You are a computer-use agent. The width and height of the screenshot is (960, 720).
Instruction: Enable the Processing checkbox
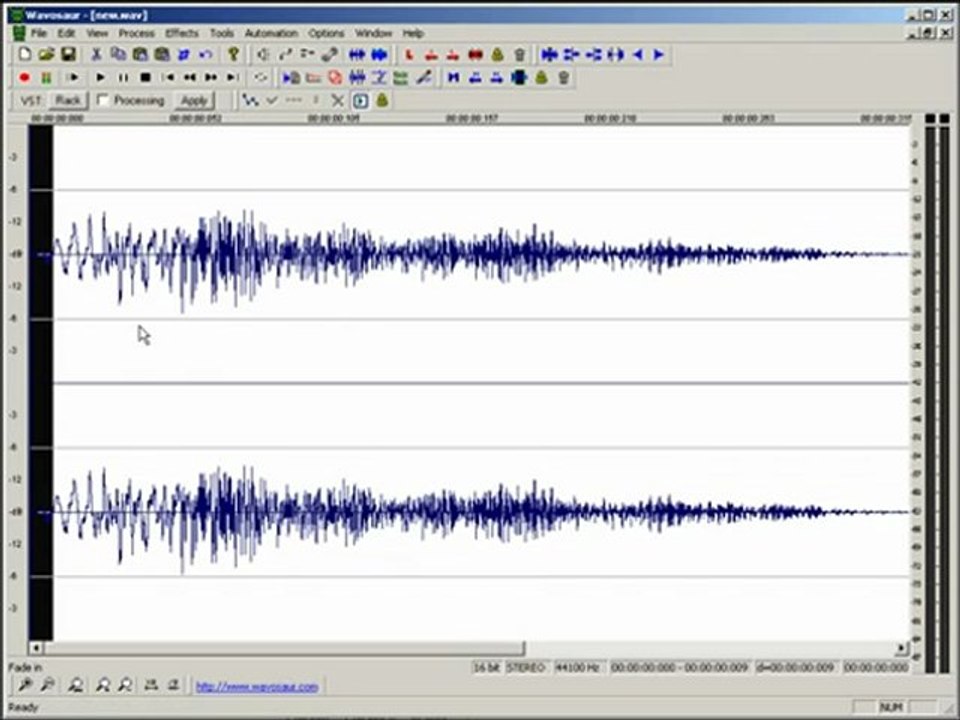(103, 100)
